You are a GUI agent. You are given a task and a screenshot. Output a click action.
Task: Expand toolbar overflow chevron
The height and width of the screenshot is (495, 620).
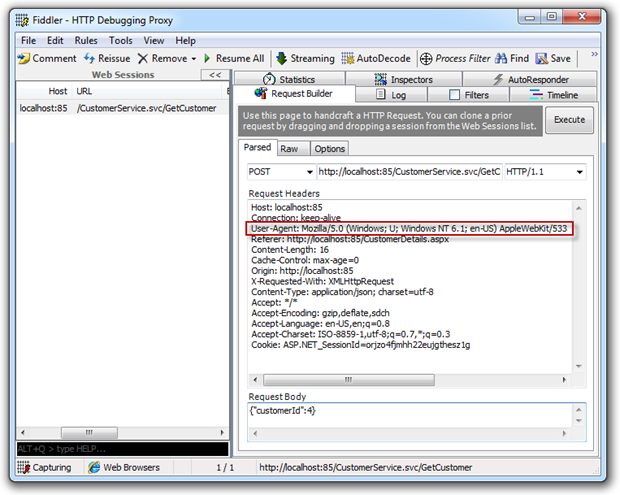[x=594, y=54]
